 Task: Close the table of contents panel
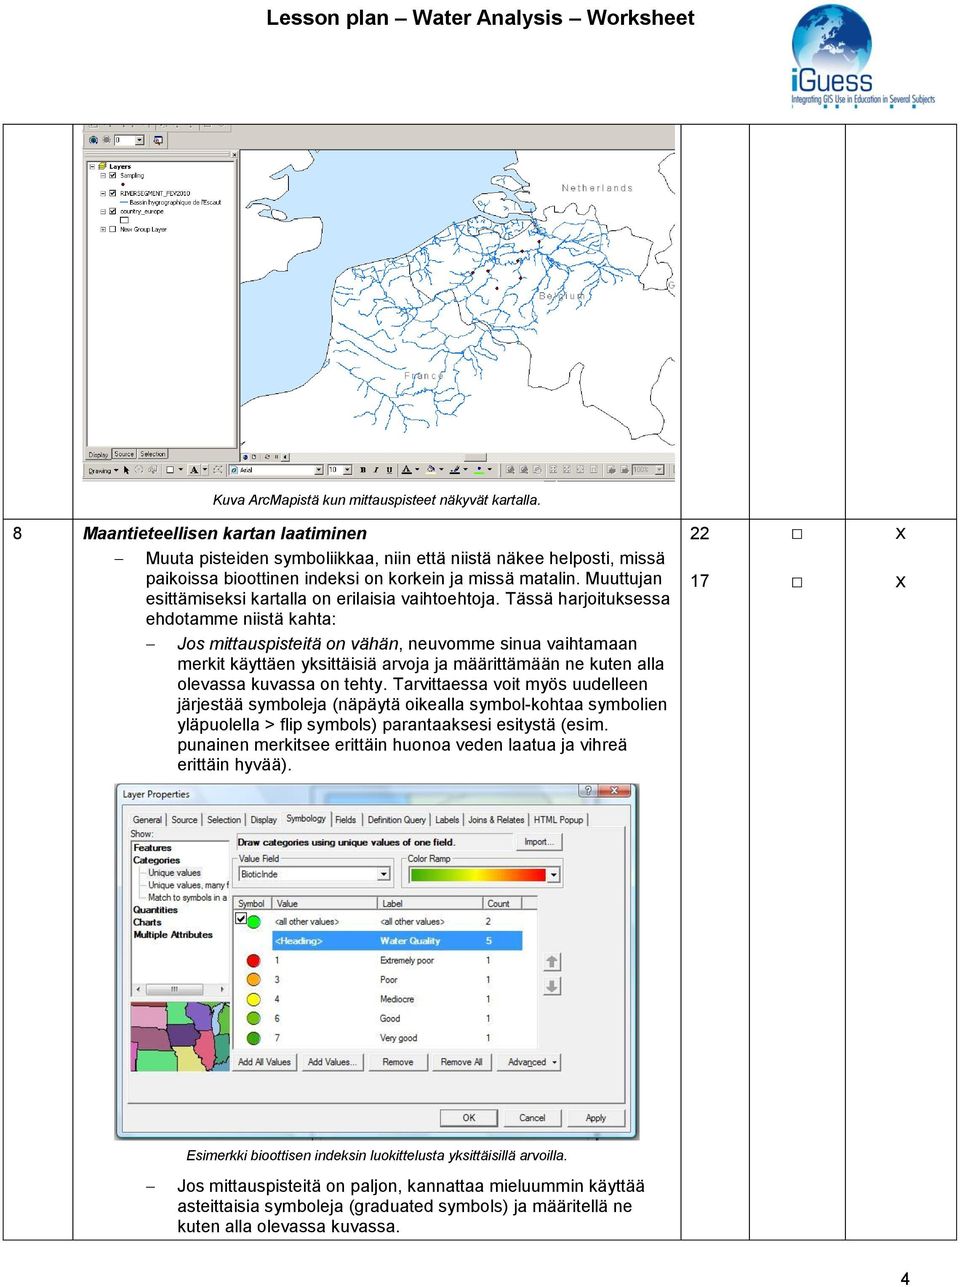pyautogui.click(x=235, y=155)
